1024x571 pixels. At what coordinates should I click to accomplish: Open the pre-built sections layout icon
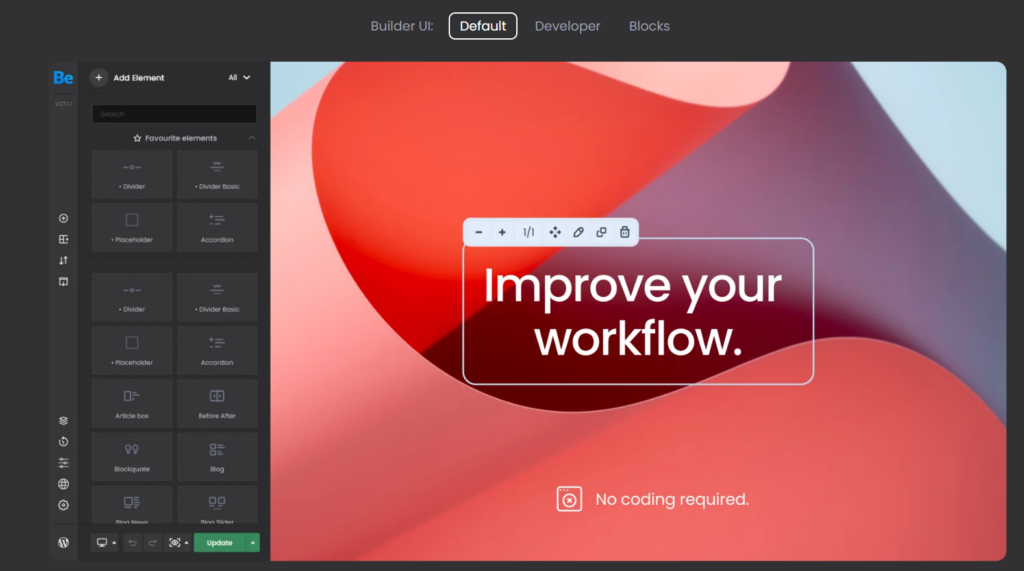tap(63, 239)
